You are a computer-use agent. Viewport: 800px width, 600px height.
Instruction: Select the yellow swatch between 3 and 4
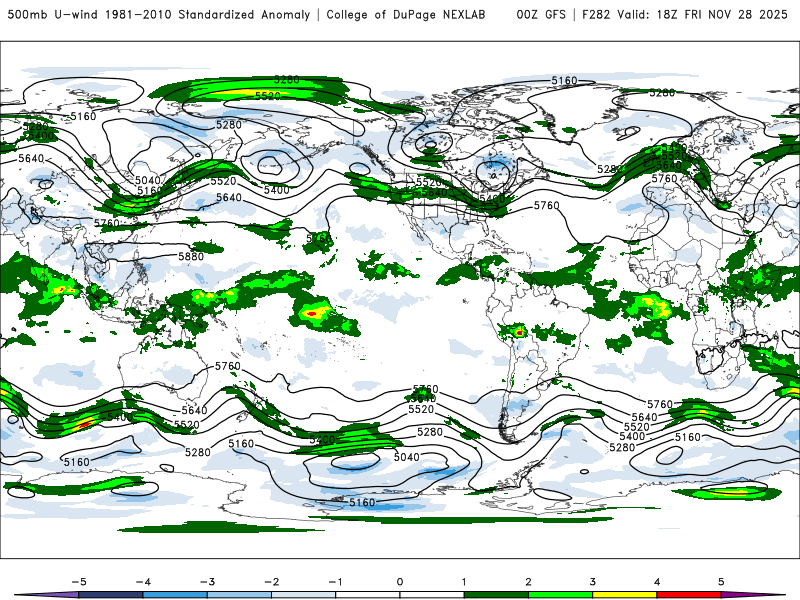pyautogui.click(x=625, y=595)
